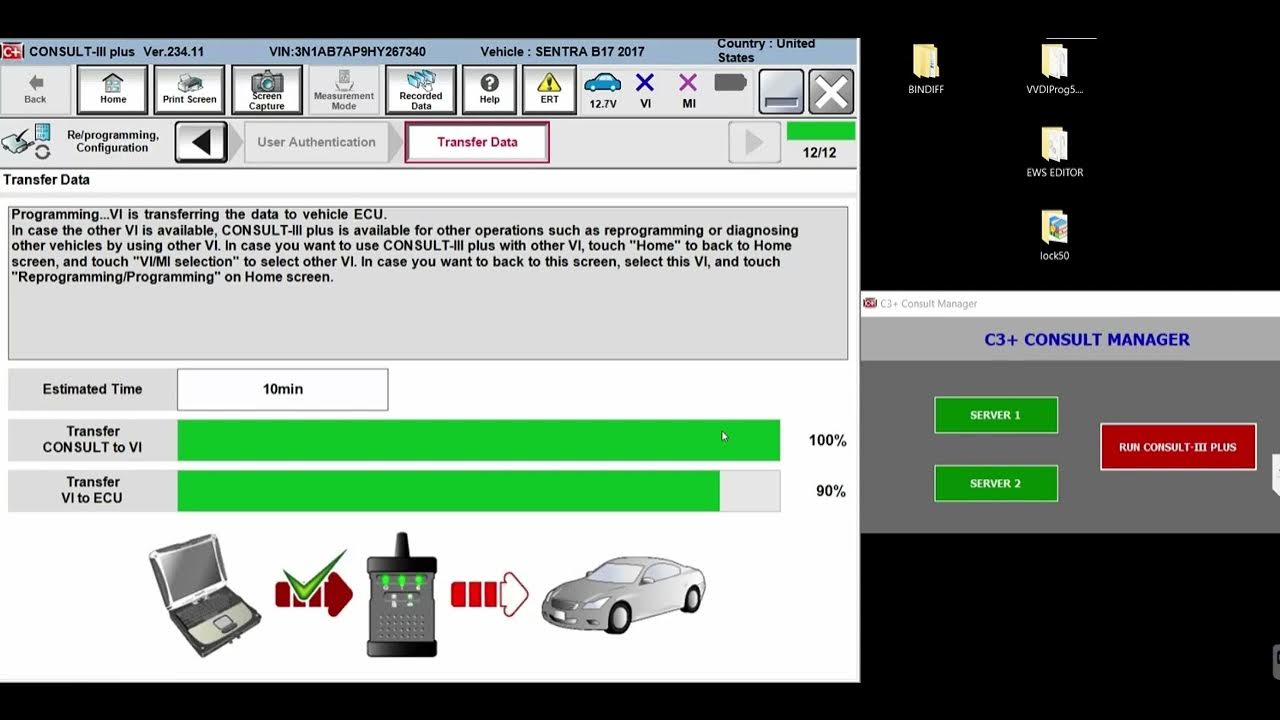The height and width of the screenshot is (720, 1280).
Task: Click the CONSULT-III plus Ver.234.11 title
Action: [116, 52]
